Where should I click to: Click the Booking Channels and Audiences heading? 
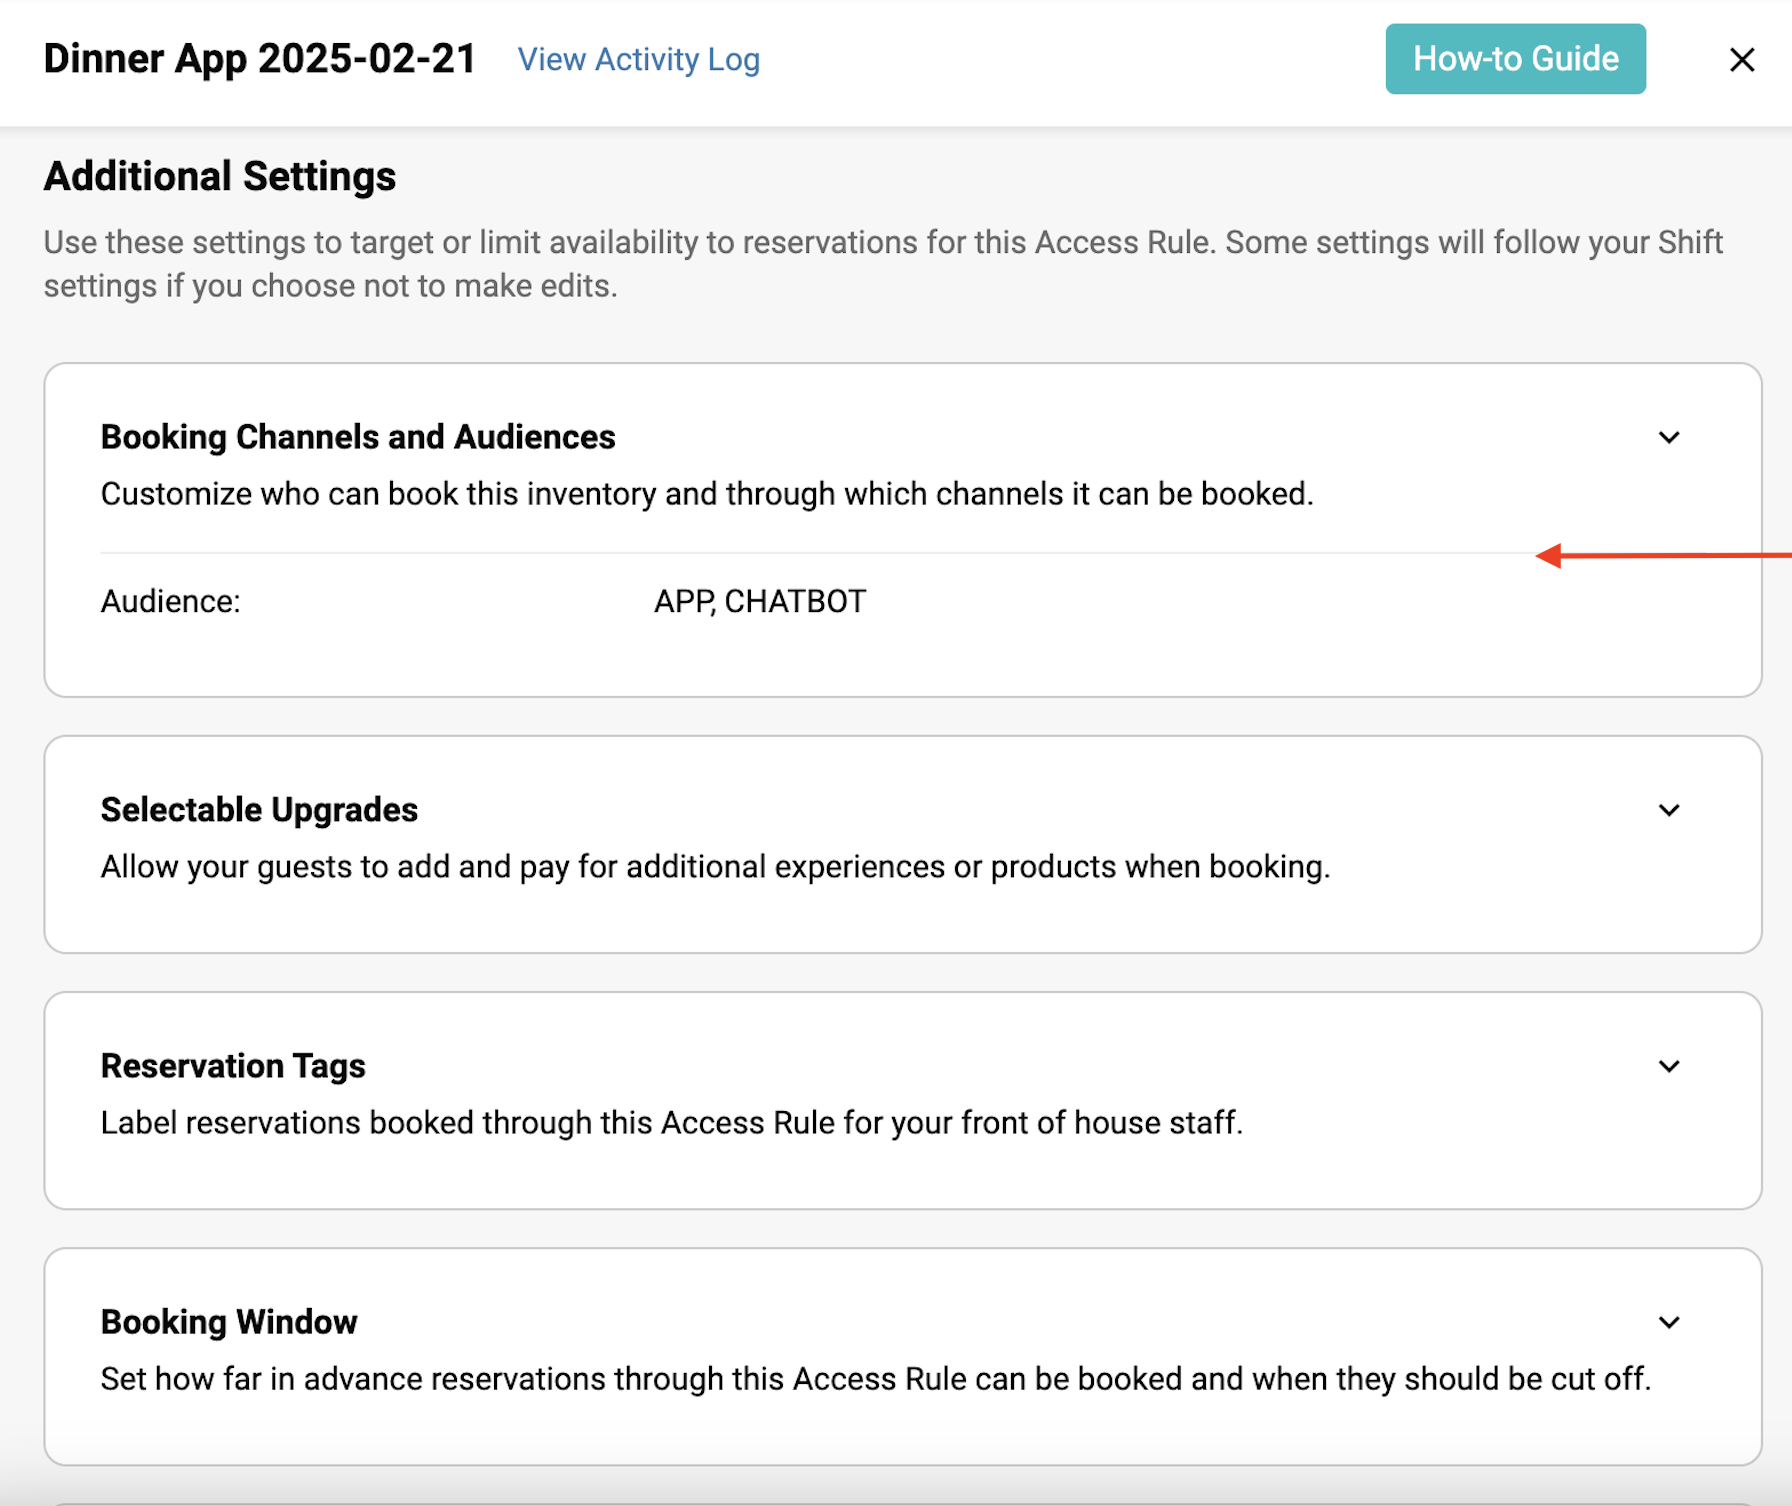click(358, 437)
